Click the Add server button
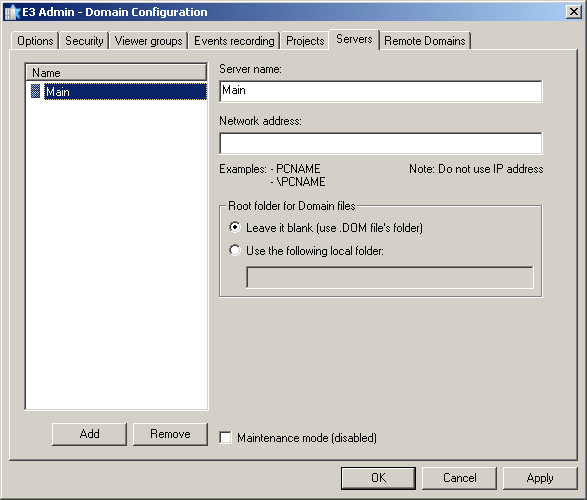This screenshot has width=587, height=500. click(x=89, y=434)
